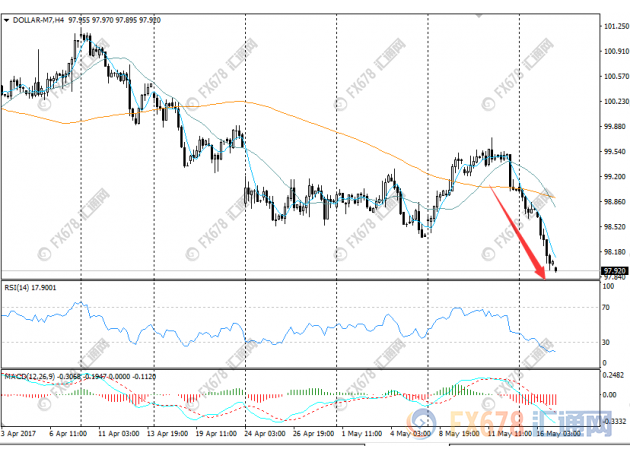Click the red downward arrow tip

tap(545, 273)
